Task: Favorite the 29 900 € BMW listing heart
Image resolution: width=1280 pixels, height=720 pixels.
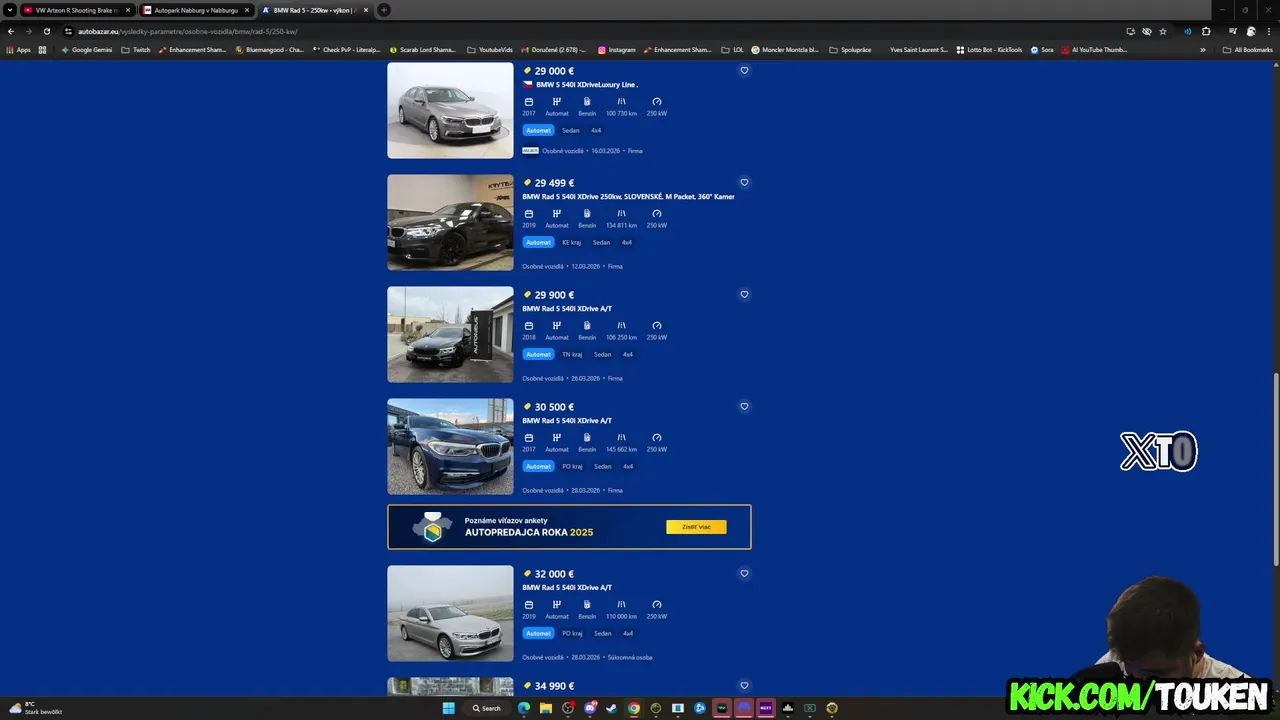Action: pos(744,295)
